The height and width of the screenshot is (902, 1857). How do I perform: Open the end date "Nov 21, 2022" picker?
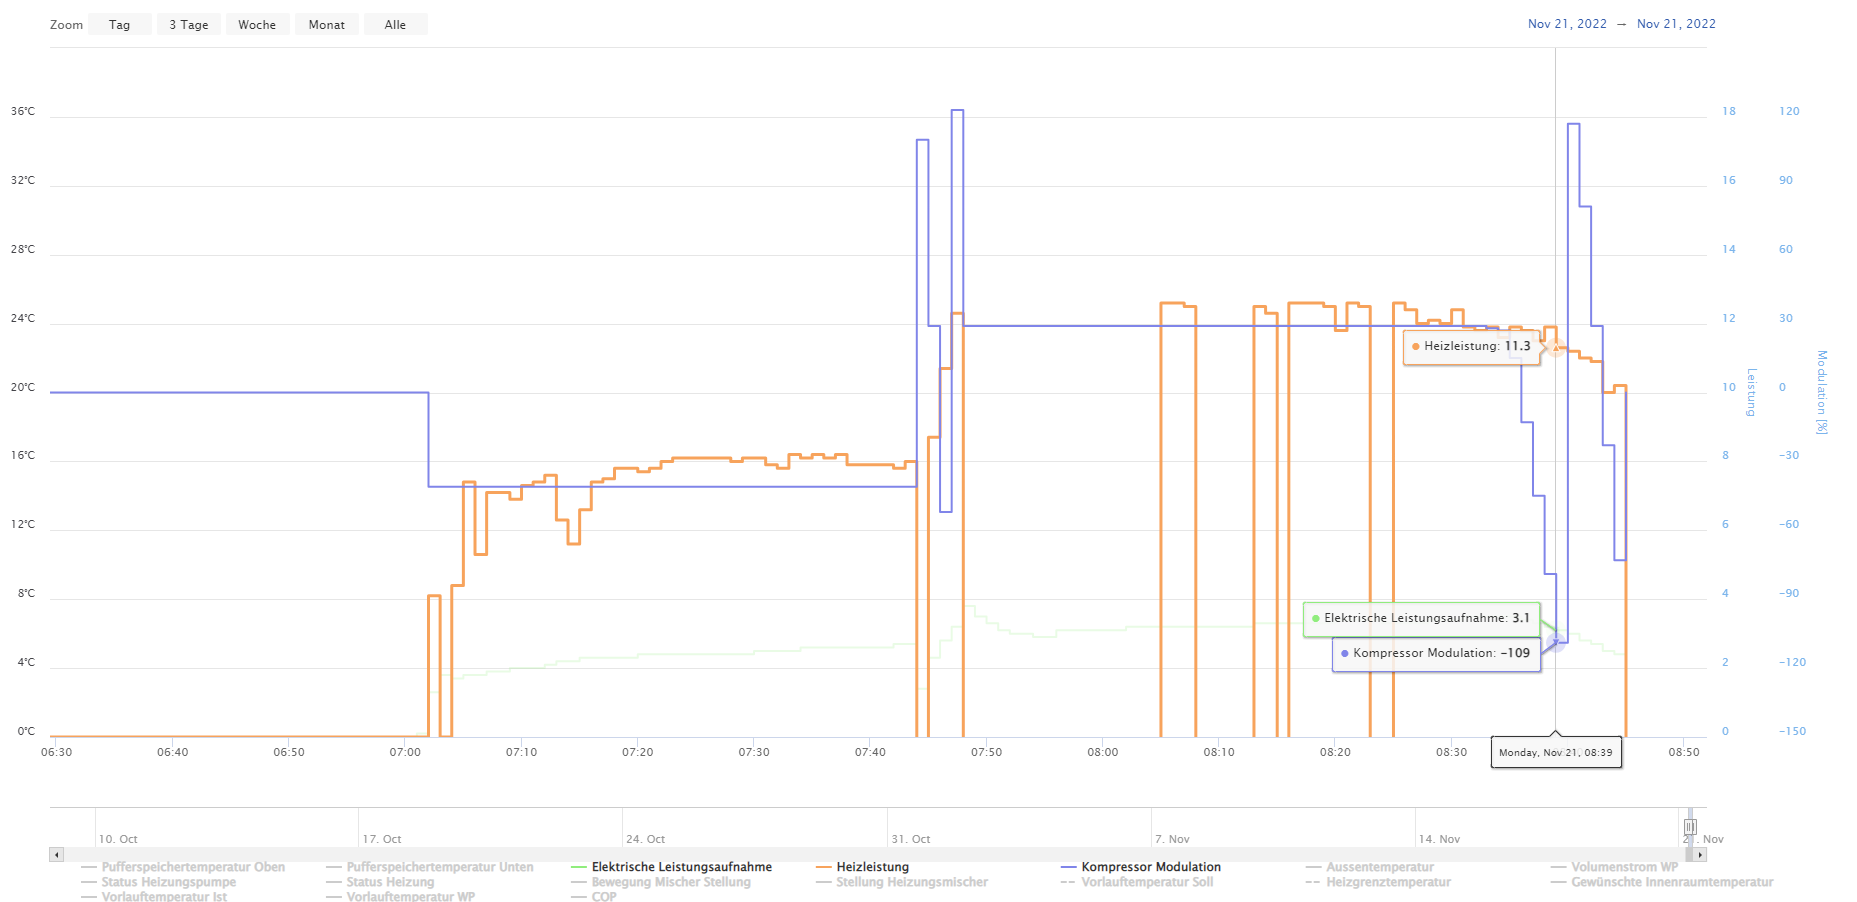[1676, 23]
